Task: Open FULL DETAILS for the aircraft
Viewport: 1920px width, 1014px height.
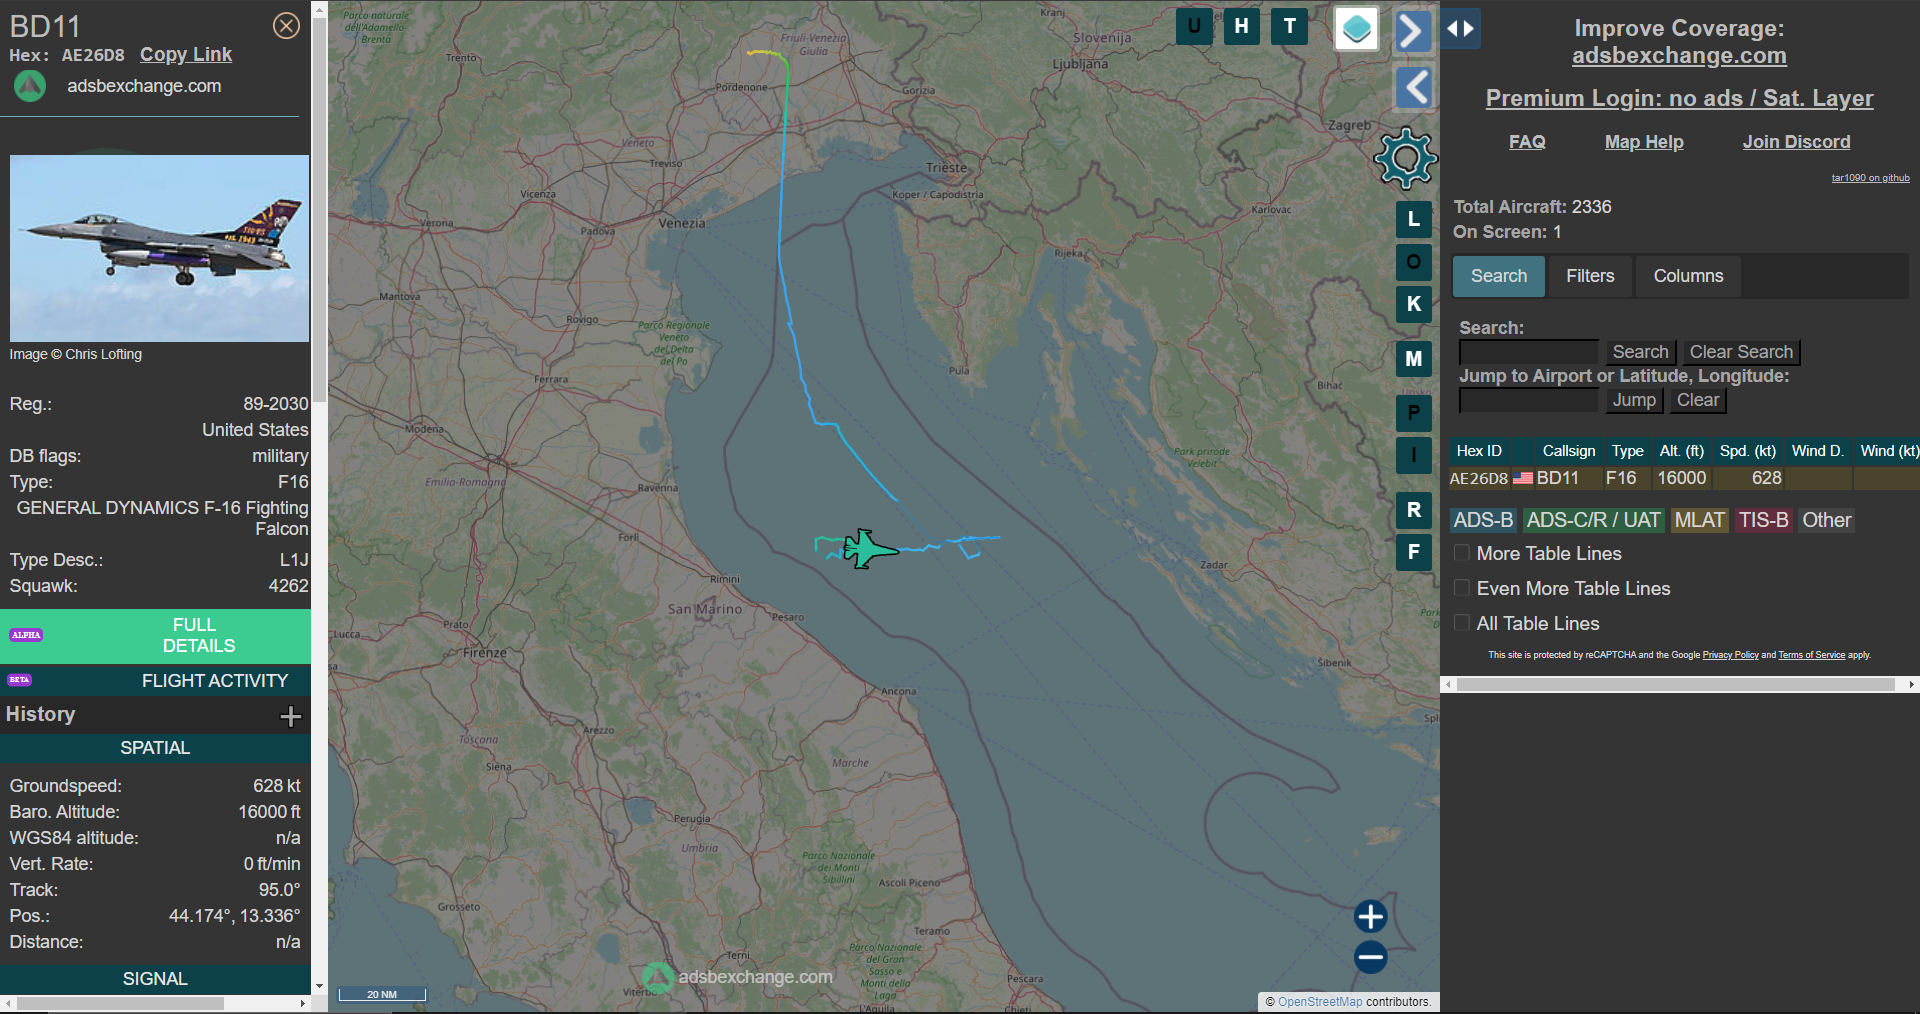Action: 156,635
